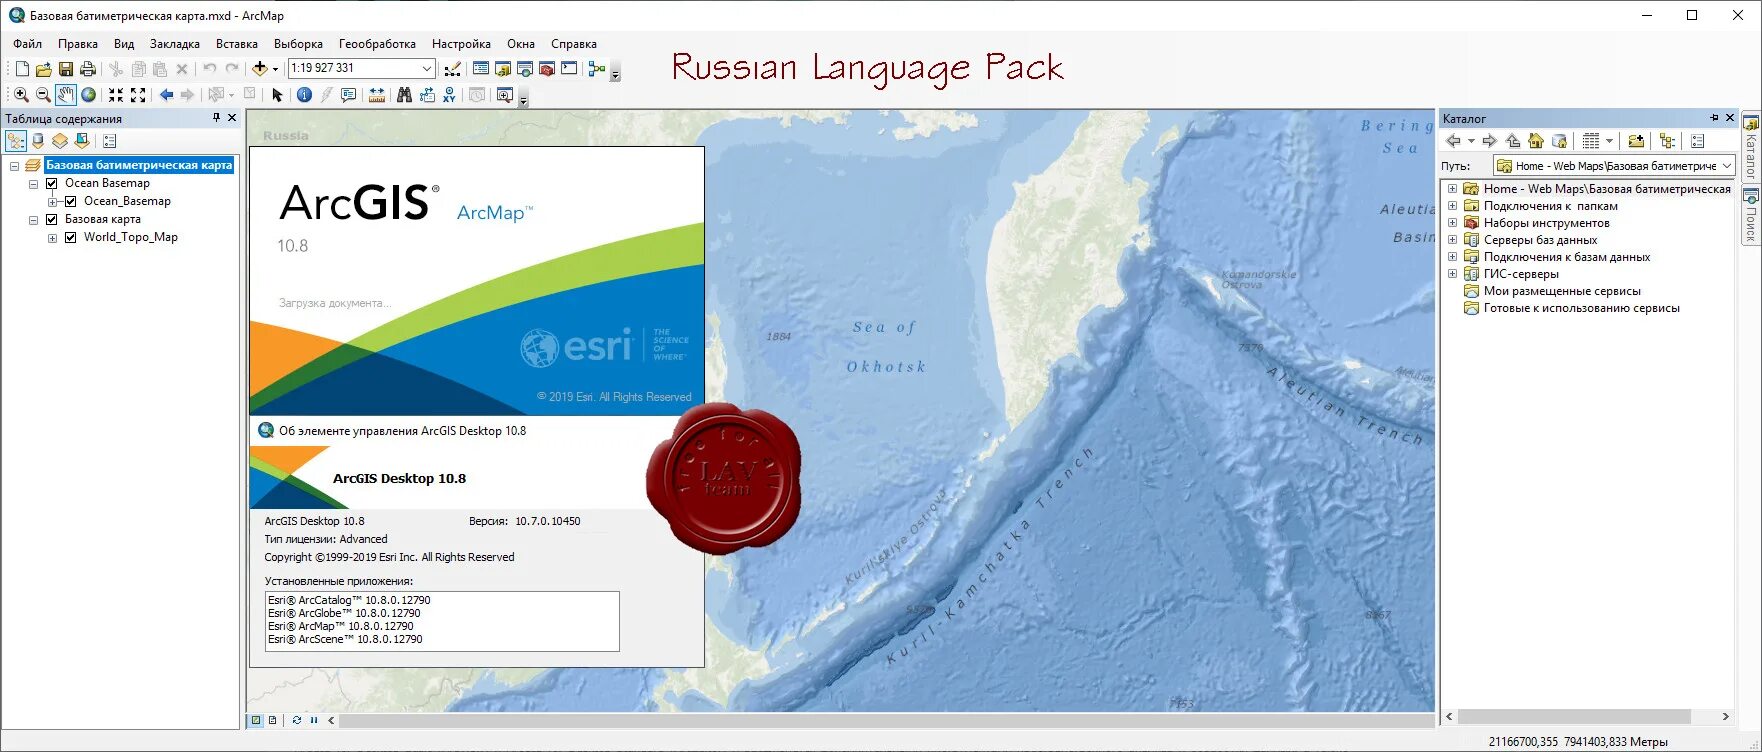This screenshot has width=1762, height=752.
Task: Open Table of Contents options icon
Action: 110,141
